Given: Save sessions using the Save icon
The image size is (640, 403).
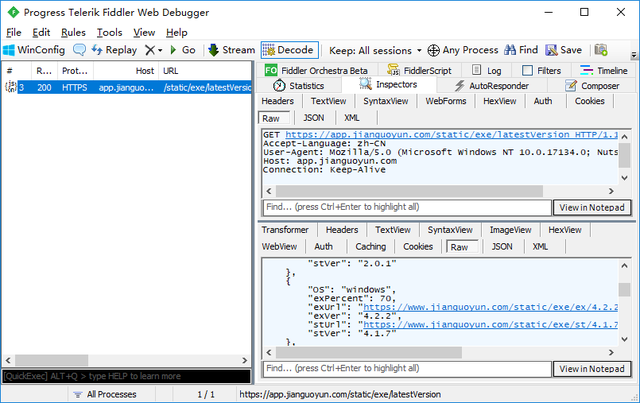Looking at the screenshot, I should 563,50.
